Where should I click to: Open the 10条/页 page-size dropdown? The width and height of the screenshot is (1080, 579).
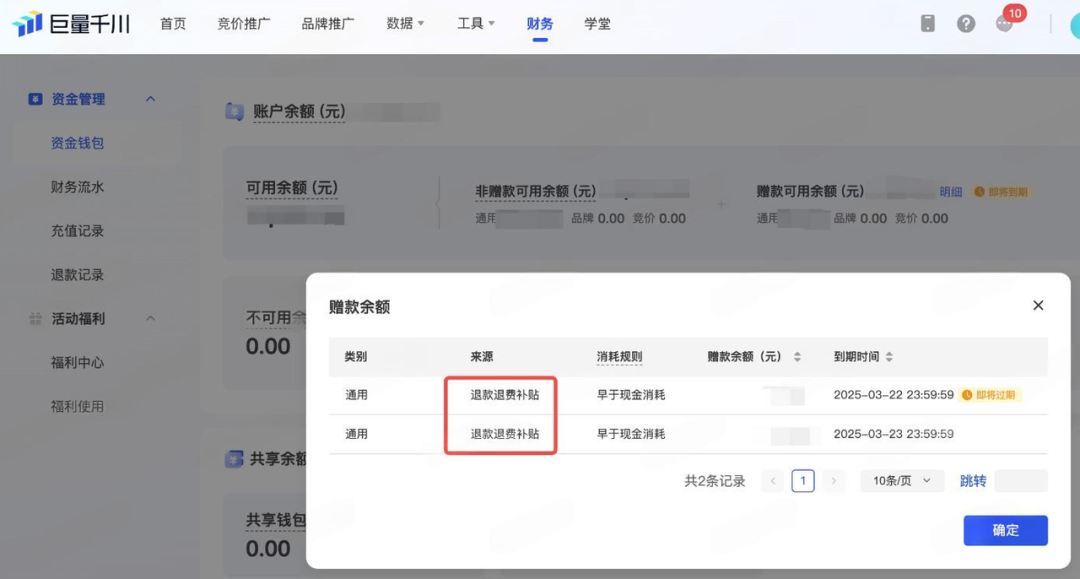[902, 480]
